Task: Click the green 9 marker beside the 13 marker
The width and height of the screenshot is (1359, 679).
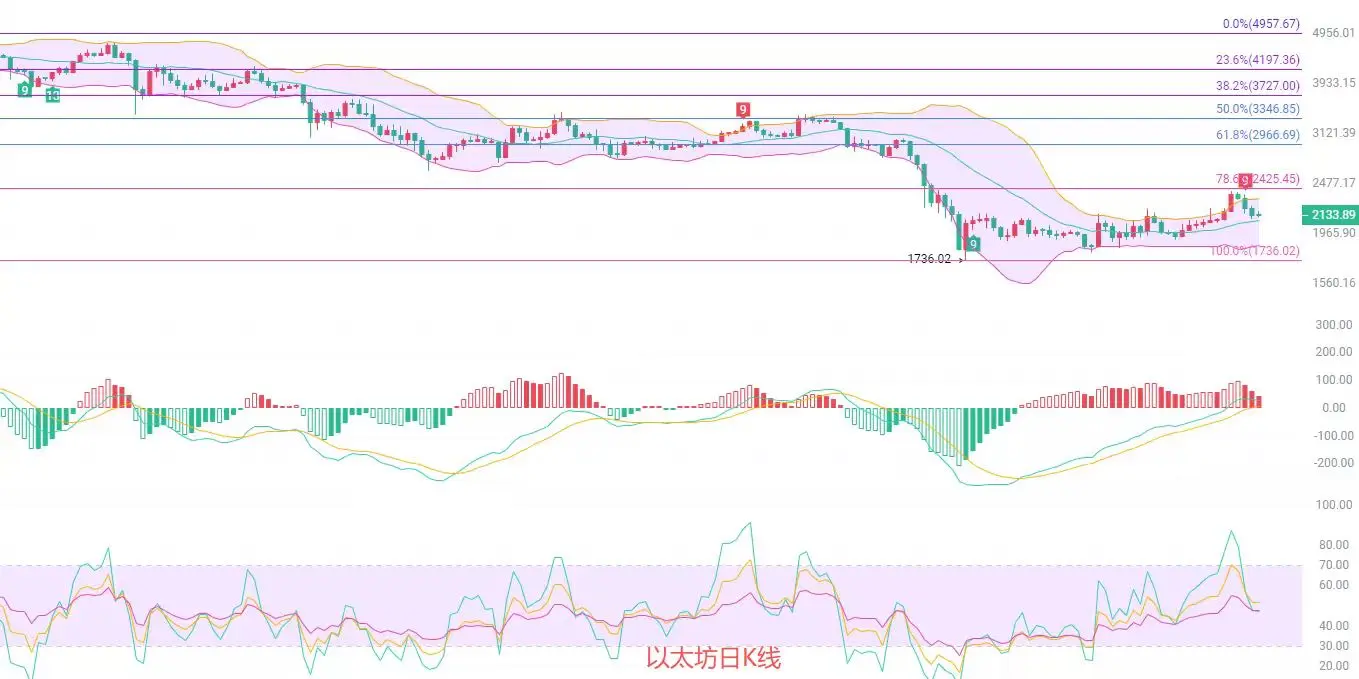Action: 24,90
